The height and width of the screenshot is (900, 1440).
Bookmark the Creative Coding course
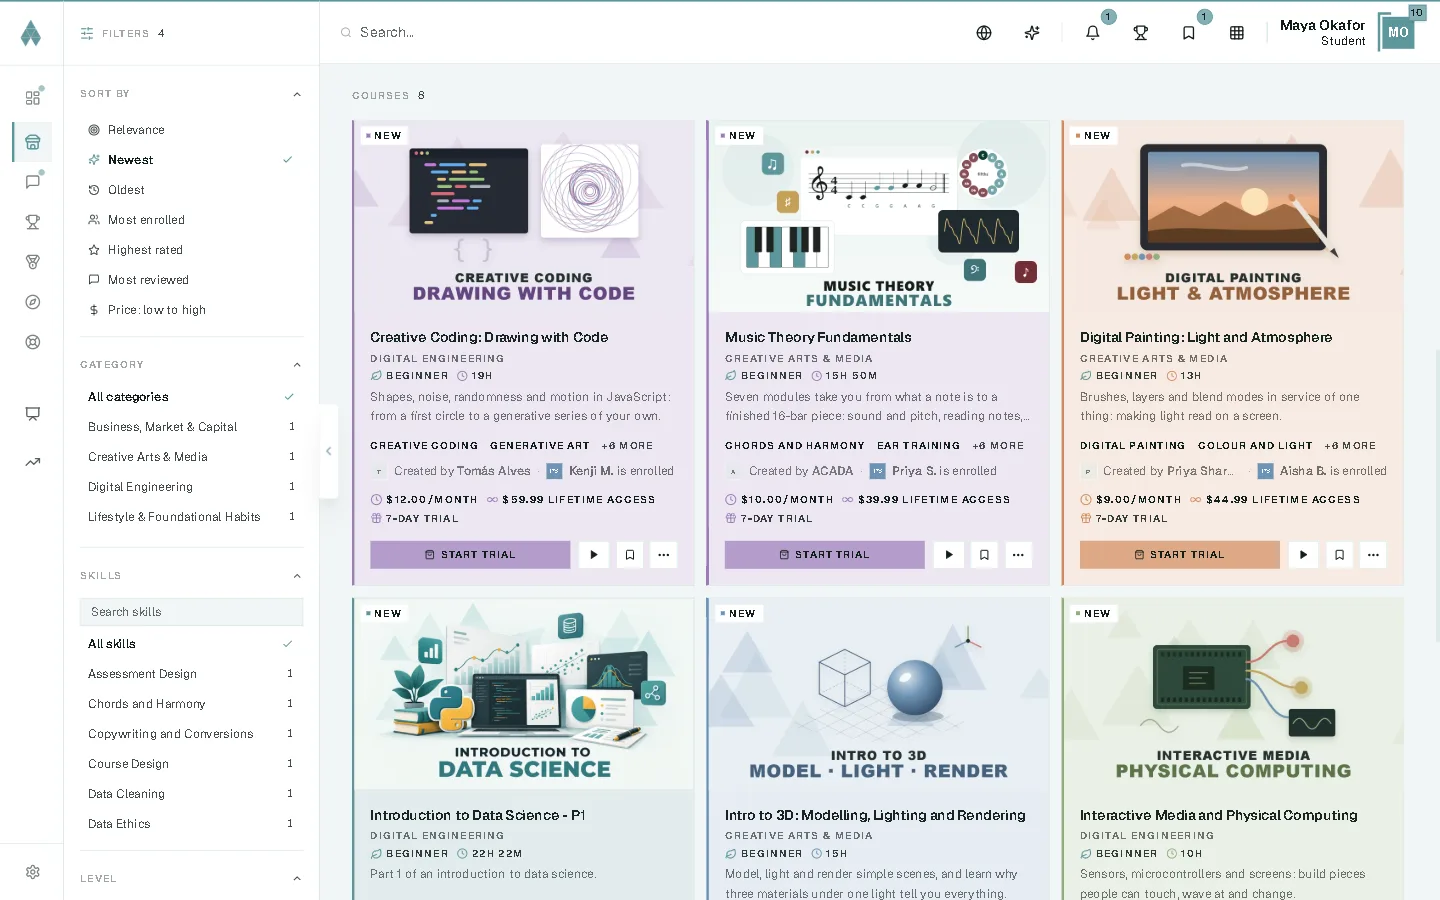click(629, 555)
